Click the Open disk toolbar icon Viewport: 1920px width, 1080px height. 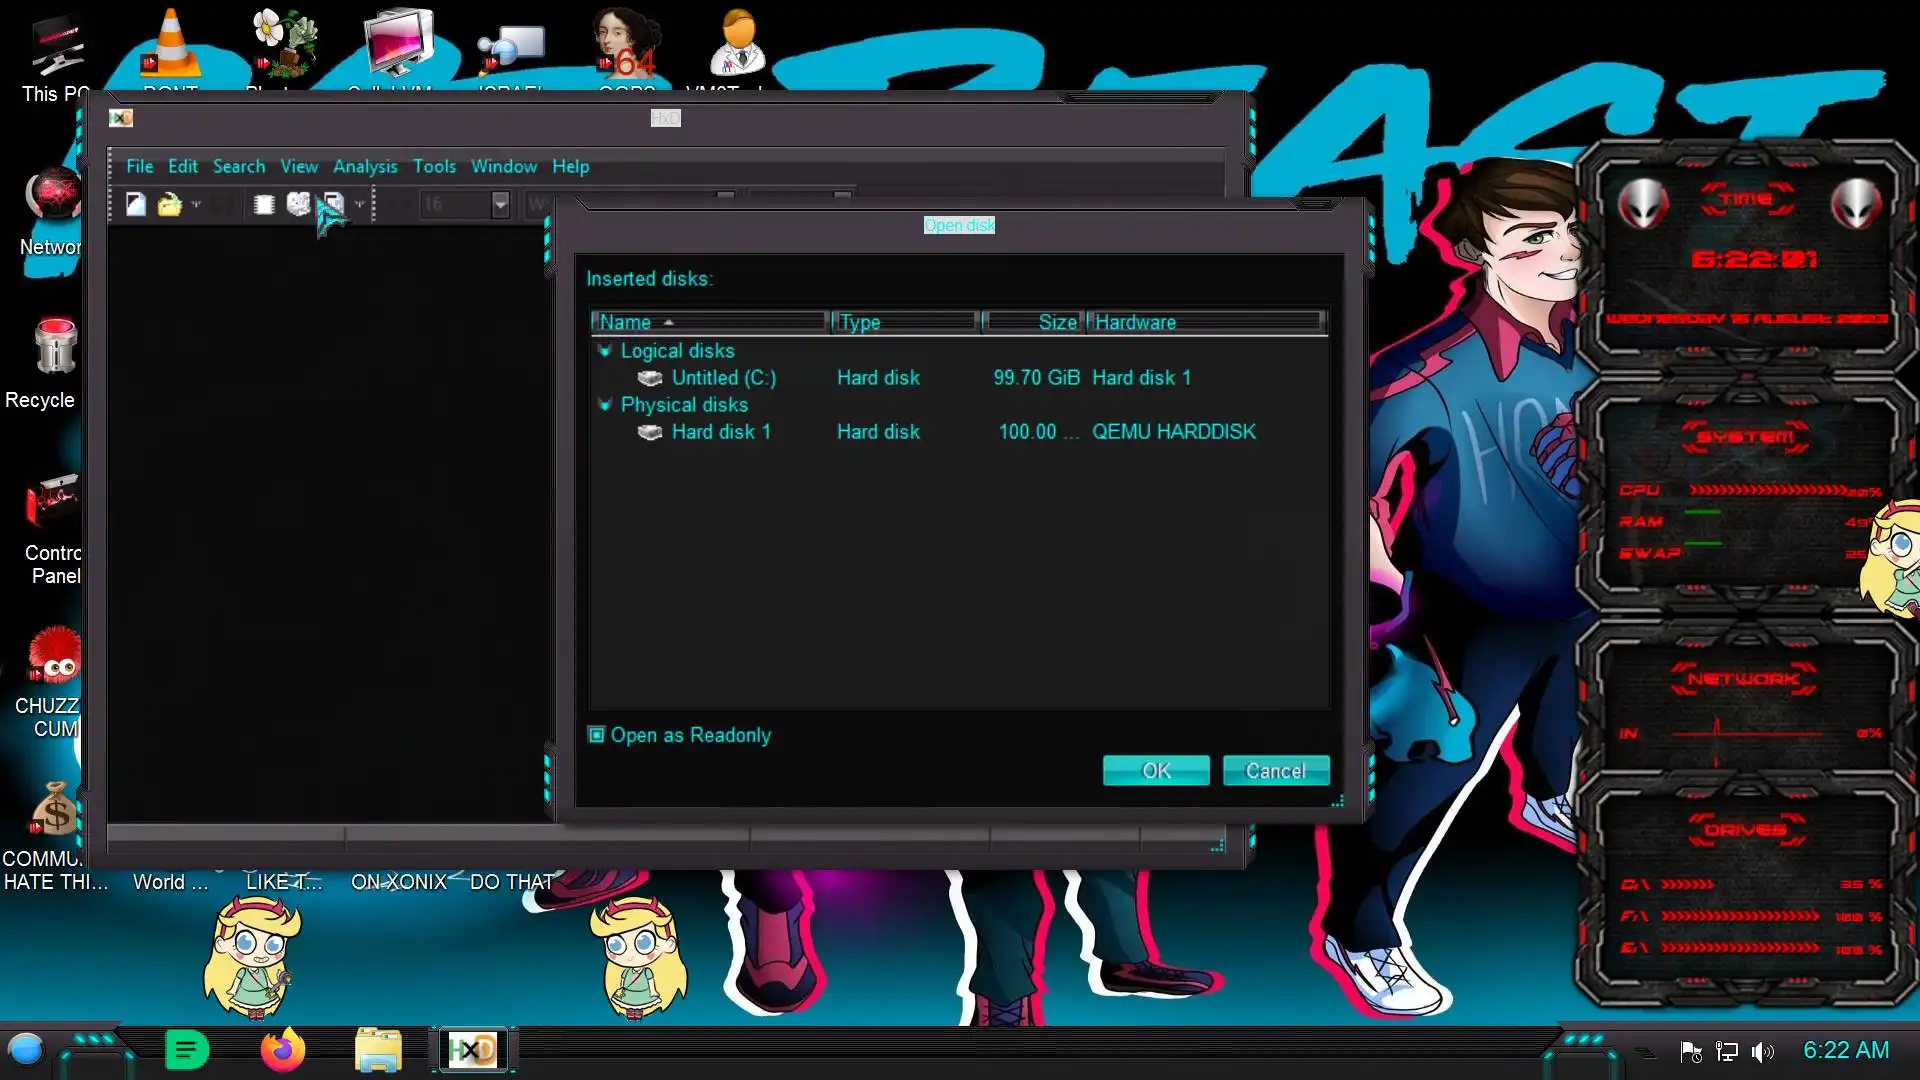tap(298, 205)
